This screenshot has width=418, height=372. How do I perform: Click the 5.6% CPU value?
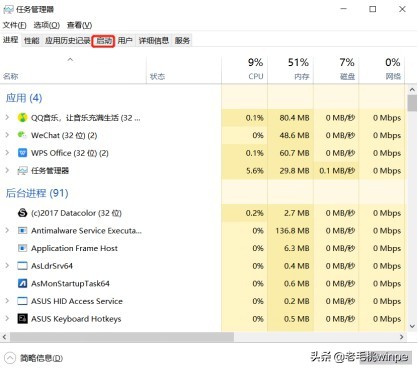[255, 171]
